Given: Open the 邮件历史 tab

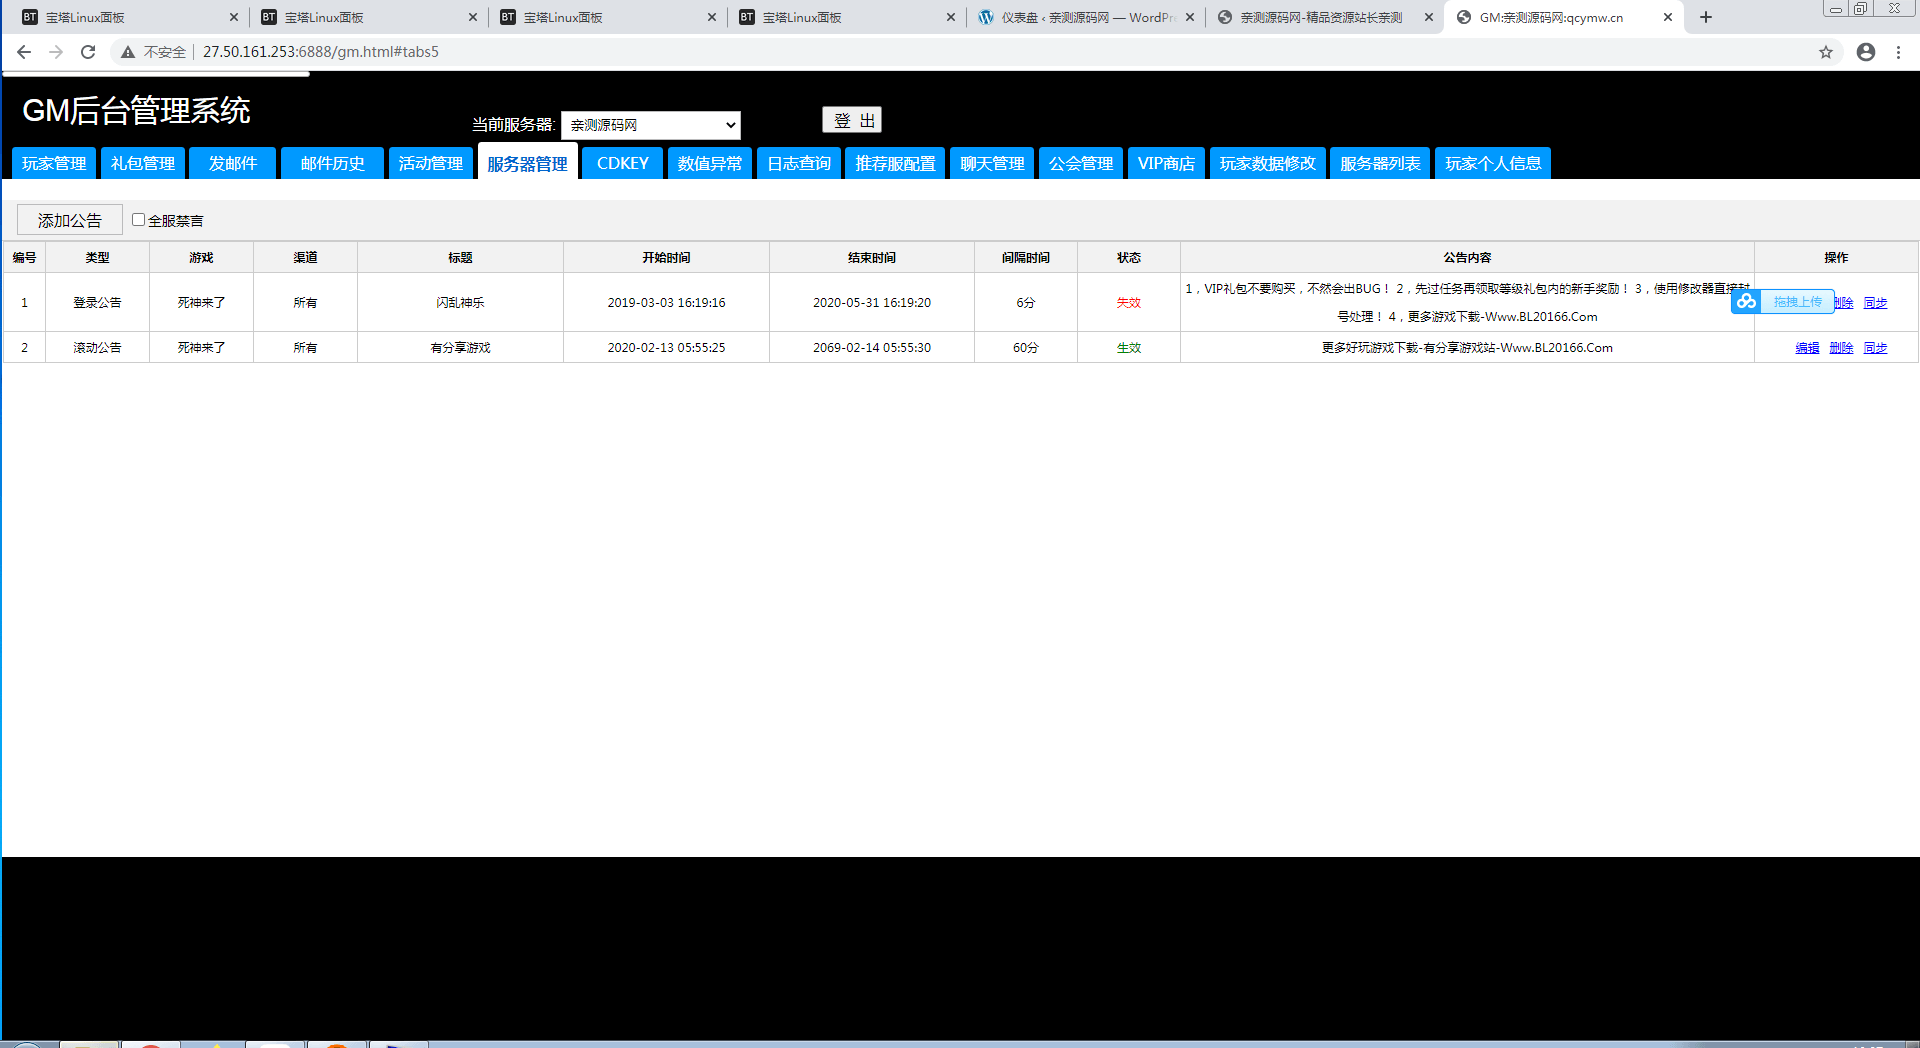Looking at the screenshot, I should (x=333, y=163).
